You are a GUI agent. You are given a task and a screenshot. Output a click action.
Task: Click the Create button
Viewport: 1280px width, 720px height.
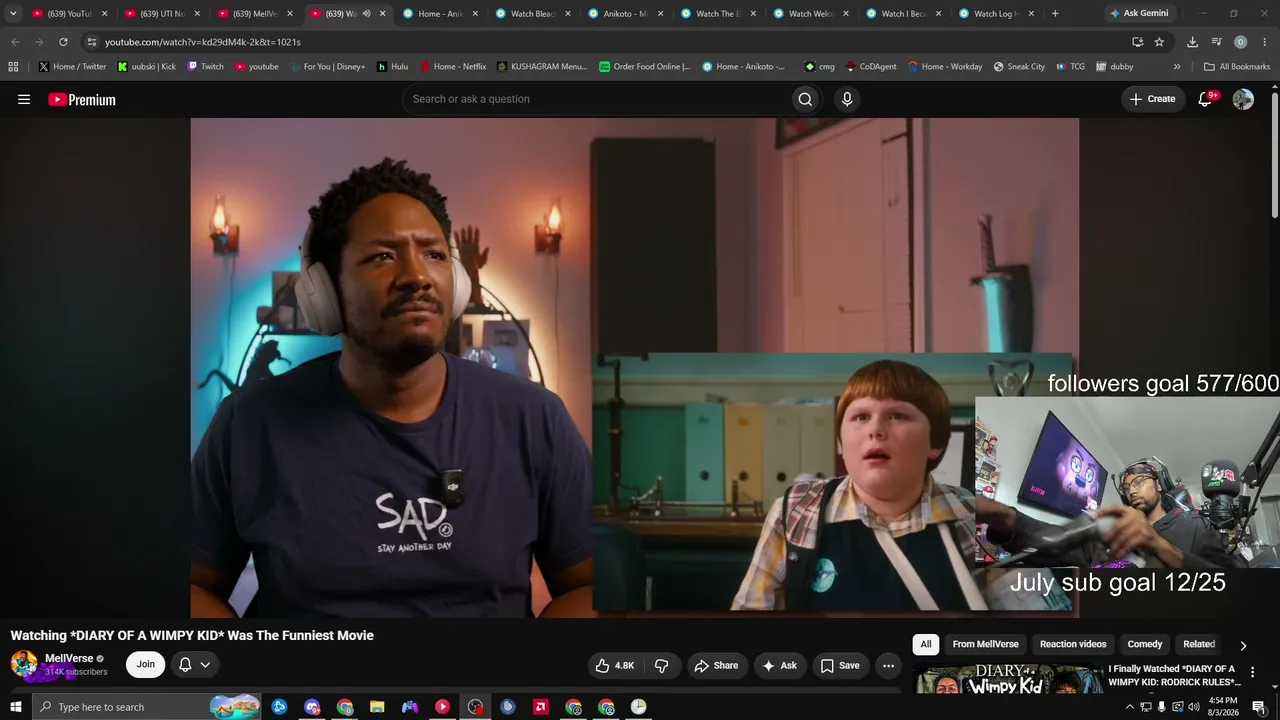point(1152,99)
